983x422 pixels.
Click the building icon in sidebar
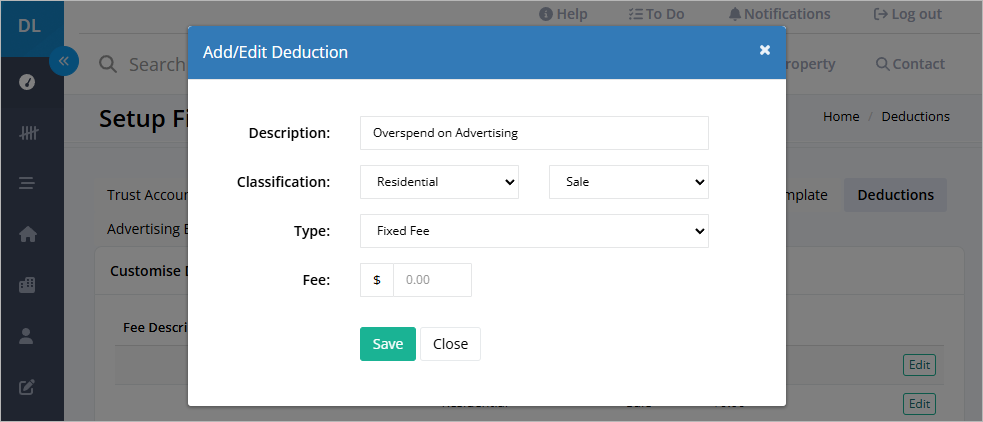(x=27, y=285)
